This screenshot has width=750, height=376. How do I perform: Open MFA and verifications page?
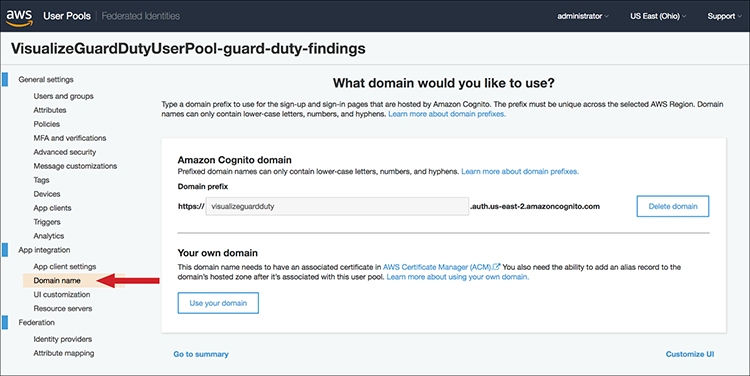(x=70, y=138)
